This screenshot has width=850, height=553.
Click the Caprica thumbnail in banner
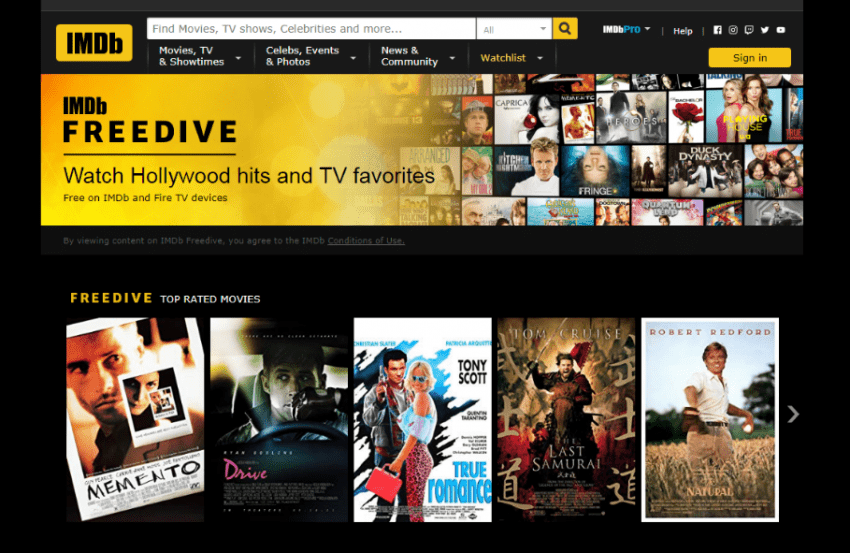526,119
